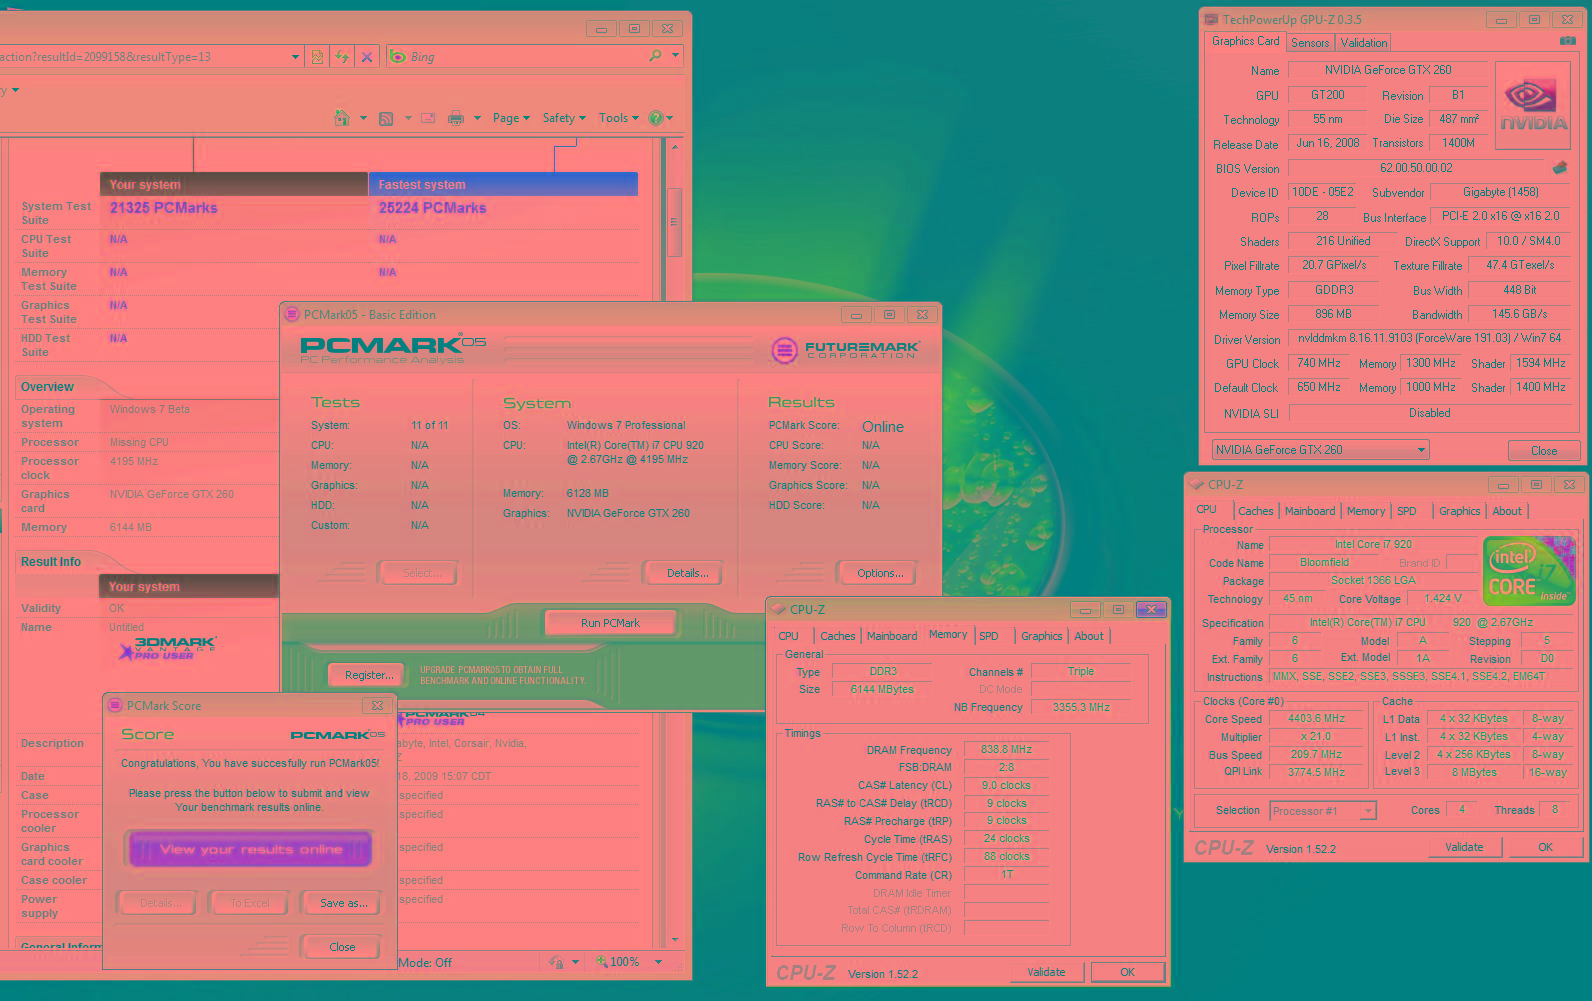Open the Home button dropdown arrow
The height and width of the screenshot is (1001, 1592).
point(363,118)
